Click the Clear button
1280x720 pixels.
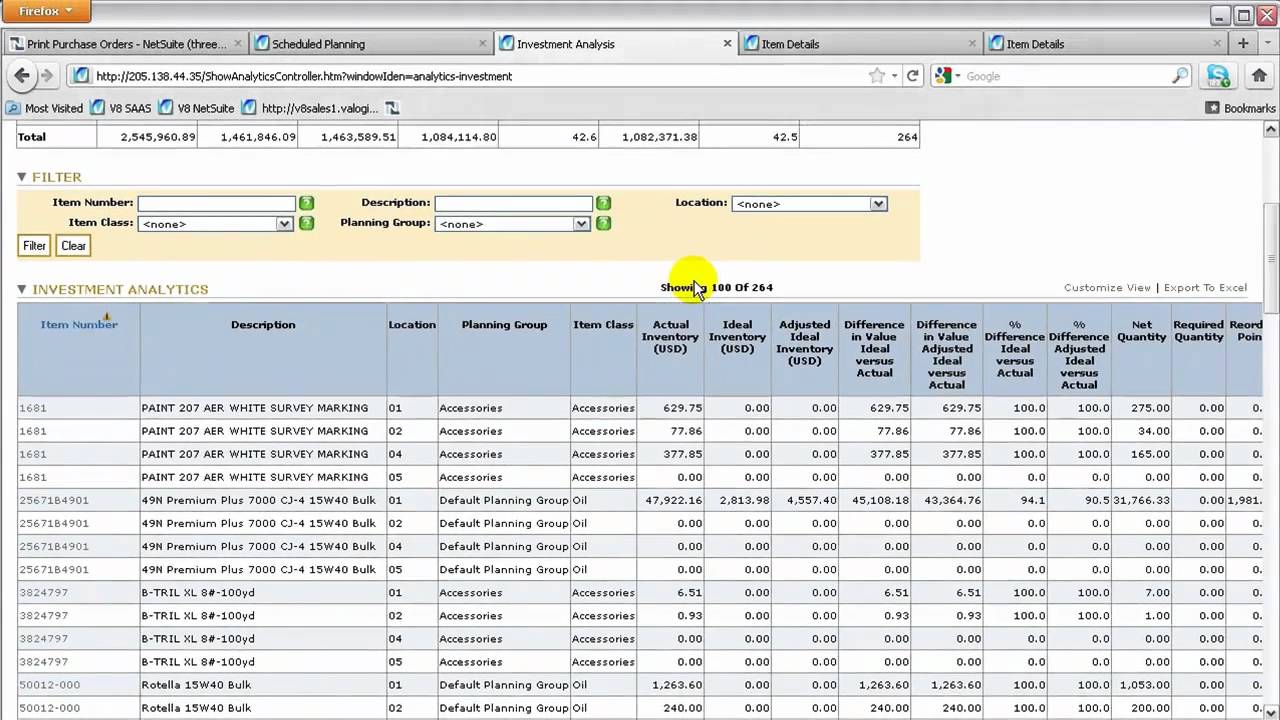click(x=73, y=246)
